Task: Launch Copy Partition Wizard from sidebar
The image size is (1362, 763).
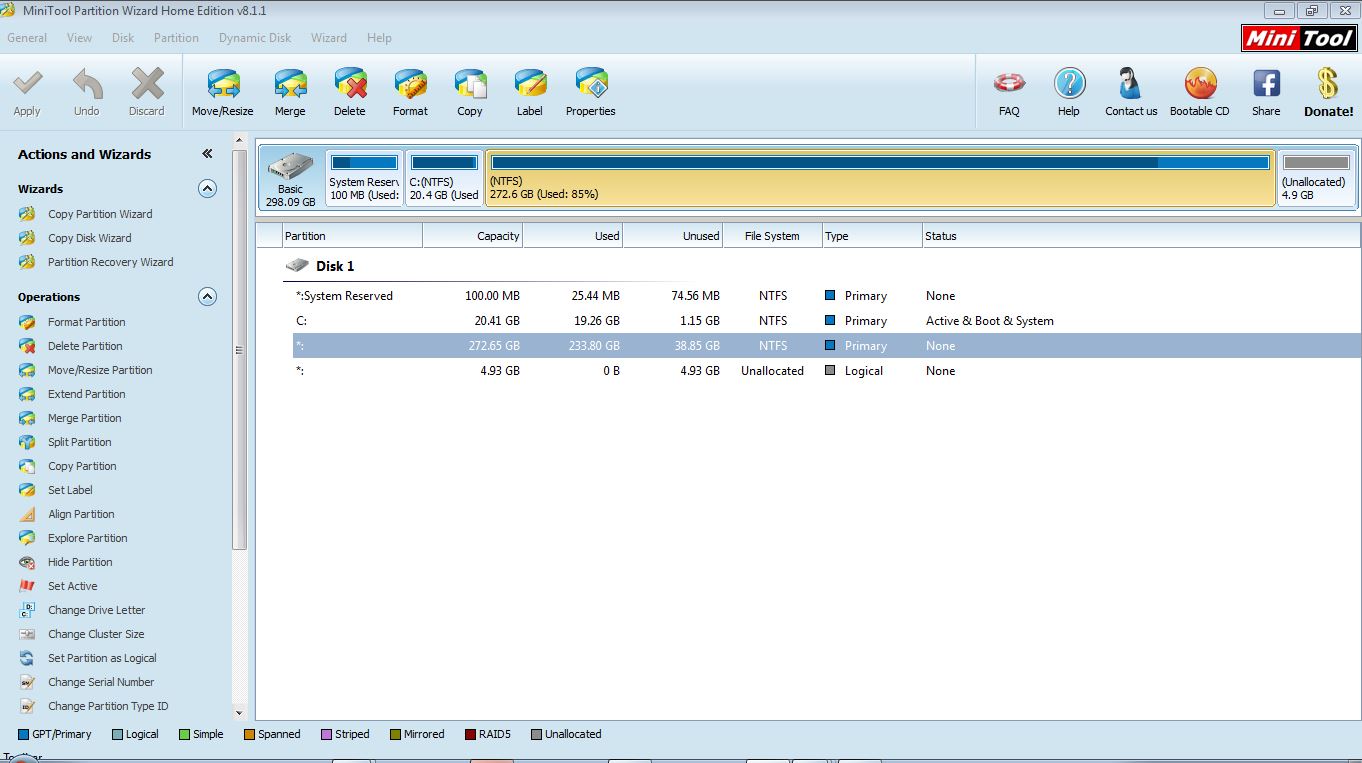Action: 100,214
